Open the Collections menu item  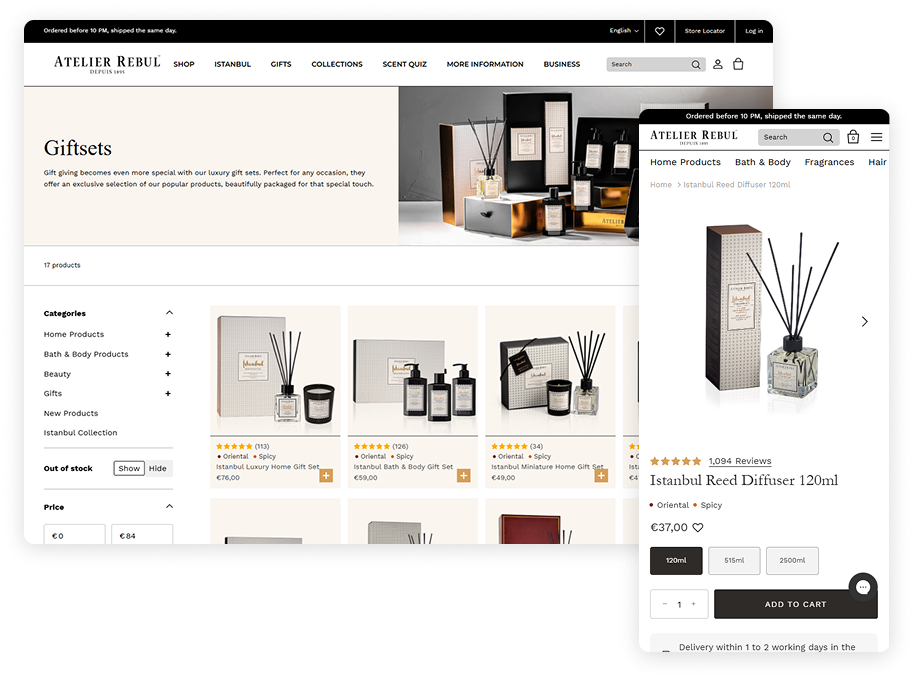pyautogui.click(x=336, y=64)
